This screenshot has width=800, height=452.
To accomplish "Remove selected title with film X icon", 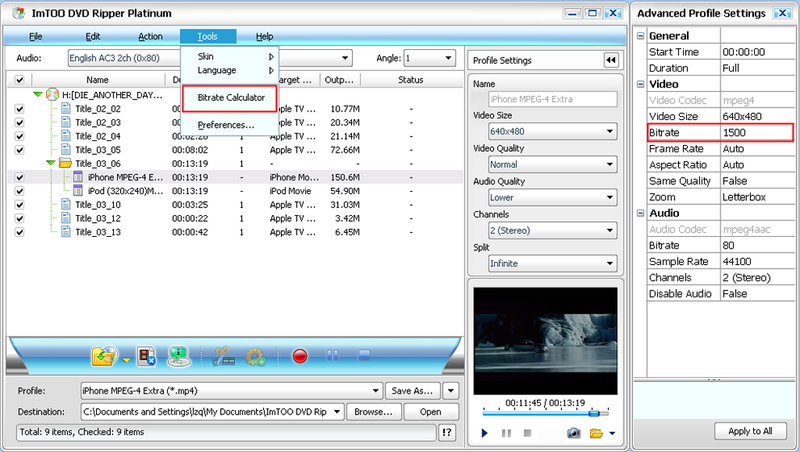I will click(x=146, y=356).
